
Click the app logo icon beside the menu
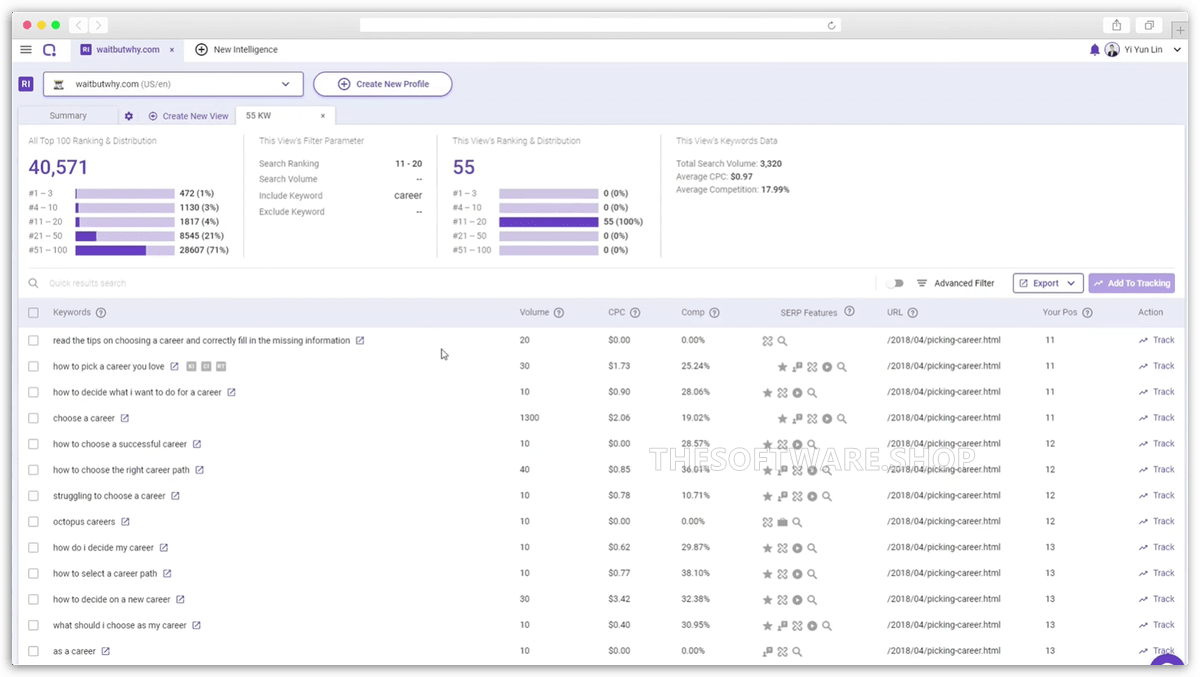(49, 49)
